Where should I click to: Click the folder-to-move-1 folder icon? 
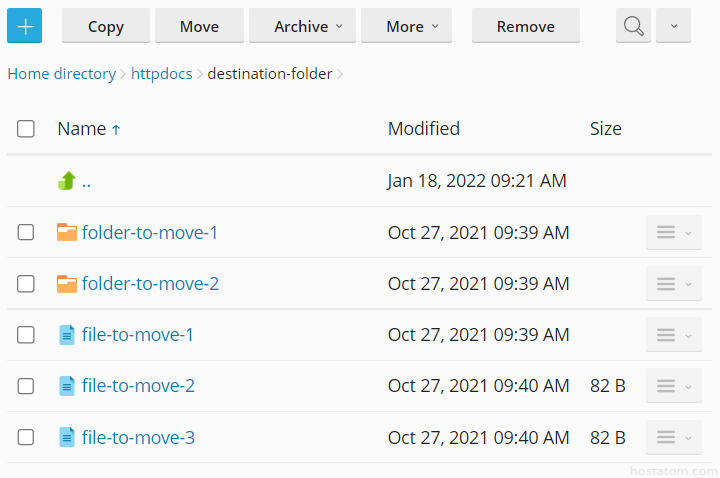(67, 233)
